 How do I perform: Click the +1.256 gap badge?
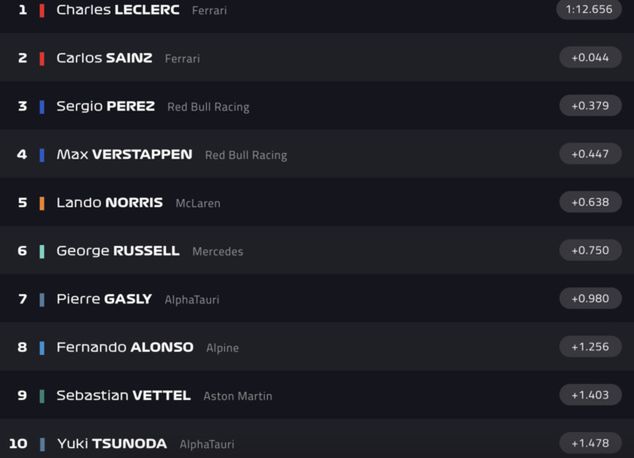click(x=590, y=347)
